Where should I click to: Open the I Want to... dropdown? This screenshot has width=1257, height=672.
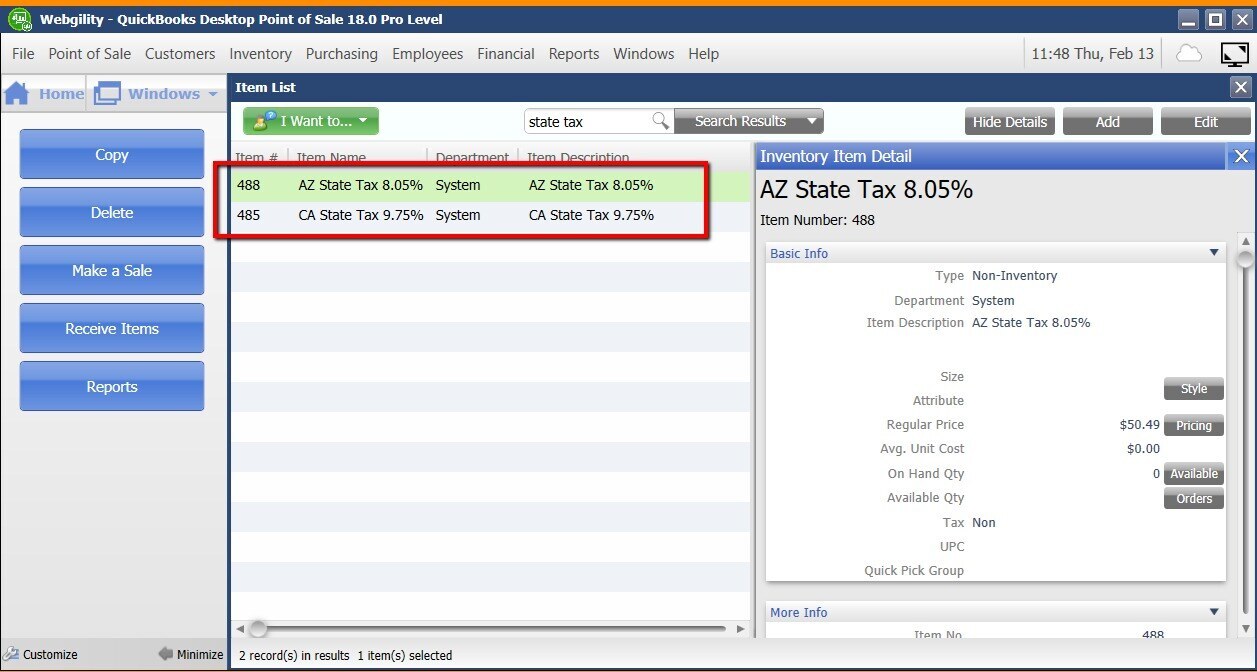point(310,122)
